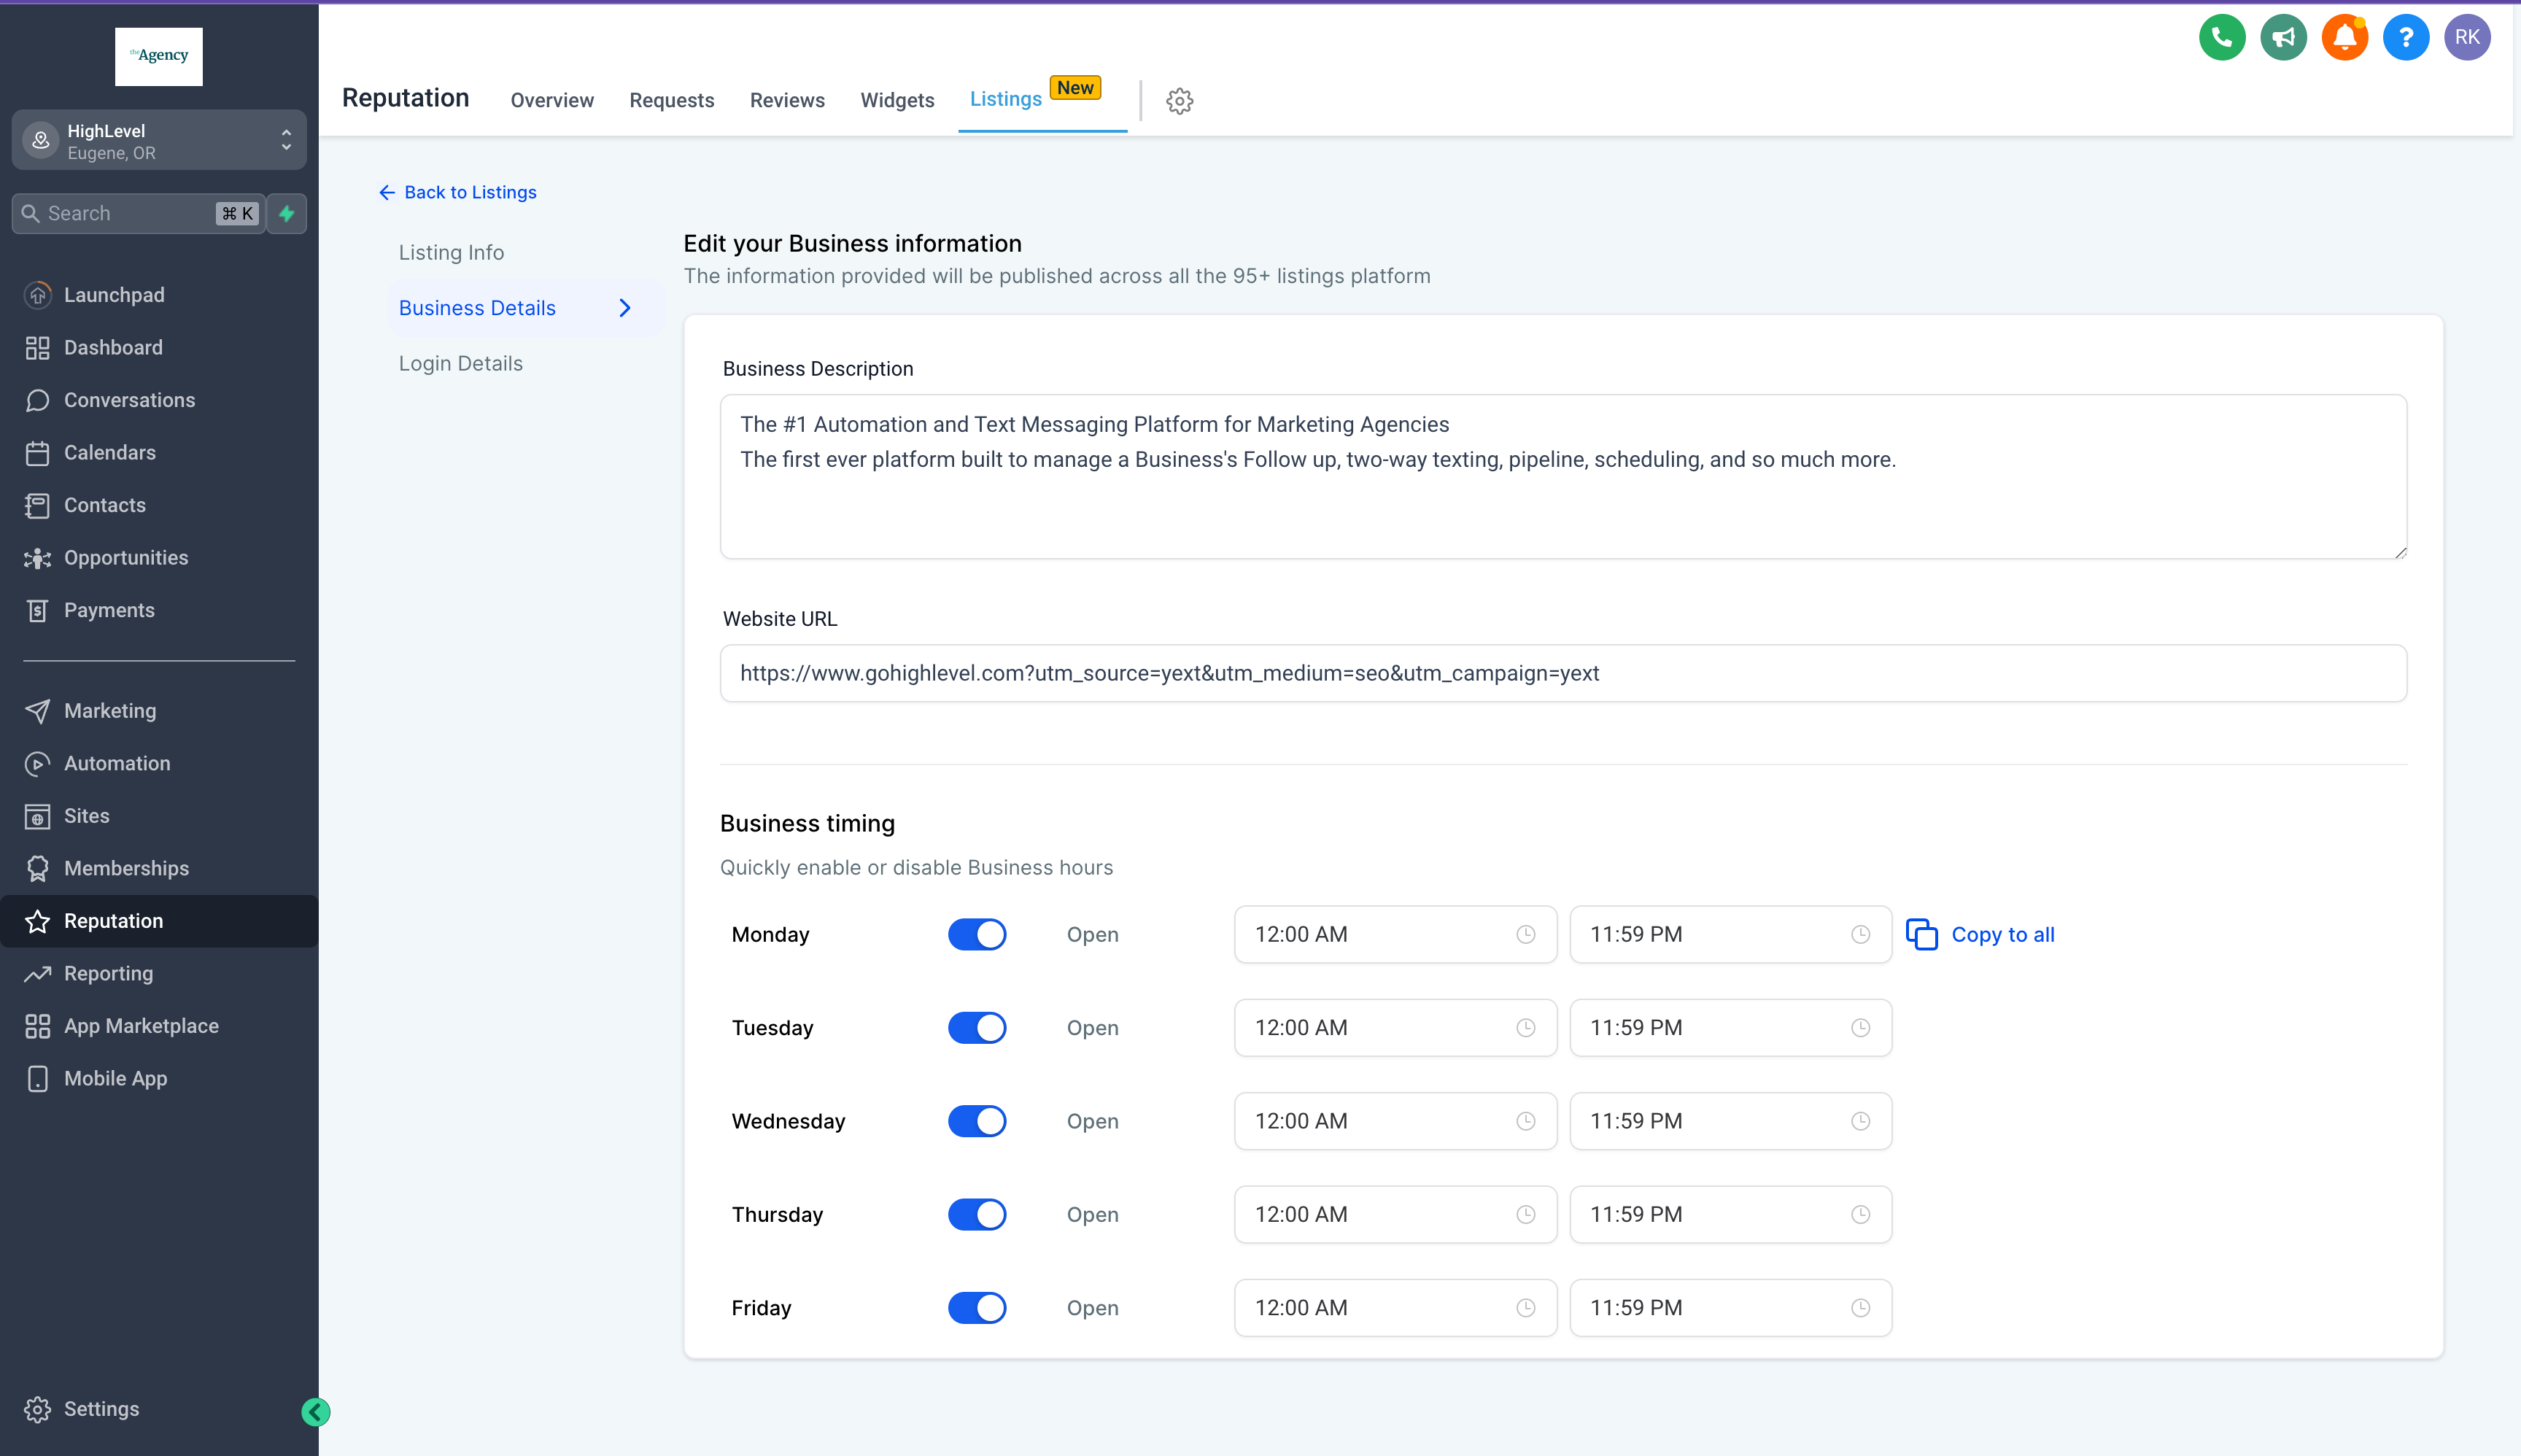Open the HighLevel location switcher dropdown

click(x=159, y=141)
